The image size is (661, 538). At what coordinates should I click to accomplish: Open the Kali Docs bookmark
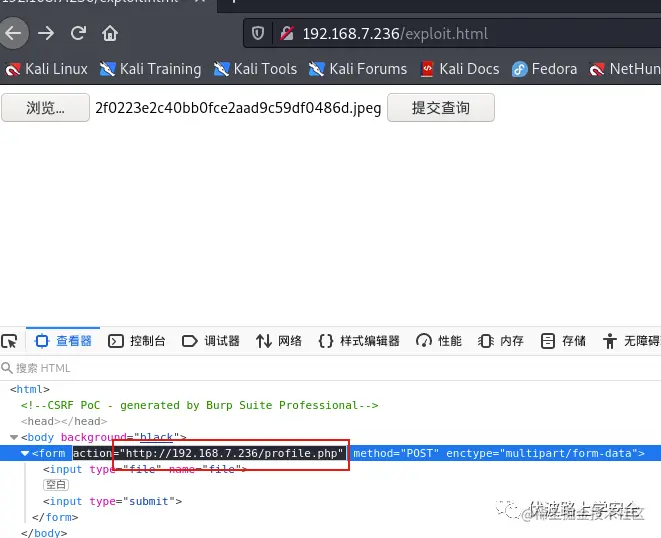click(460, 69)
